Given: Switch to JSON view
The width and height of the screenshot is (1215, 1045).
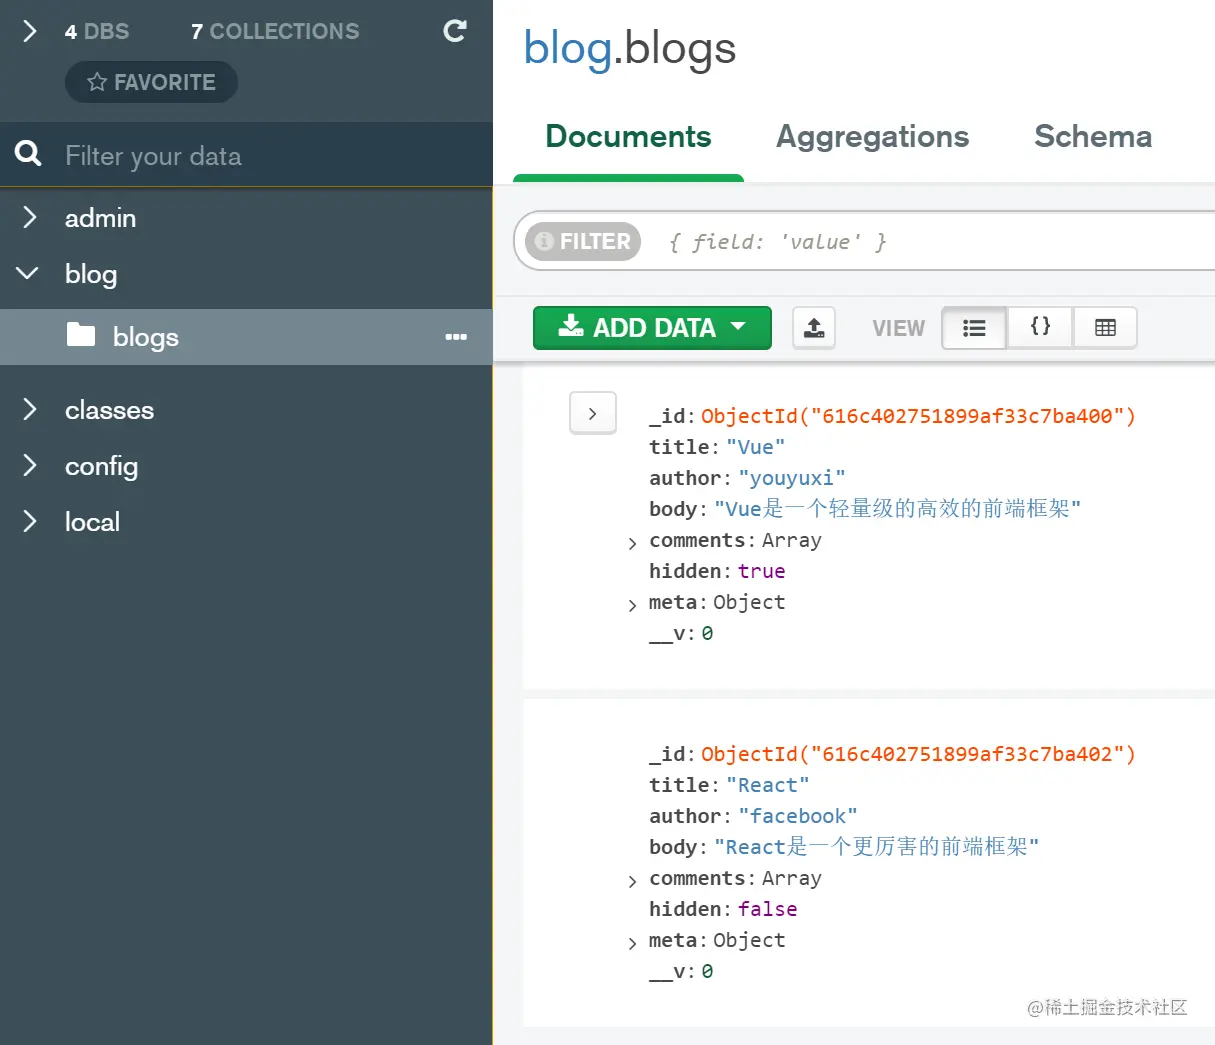Looking at the screenshot, I should 1040,328.
